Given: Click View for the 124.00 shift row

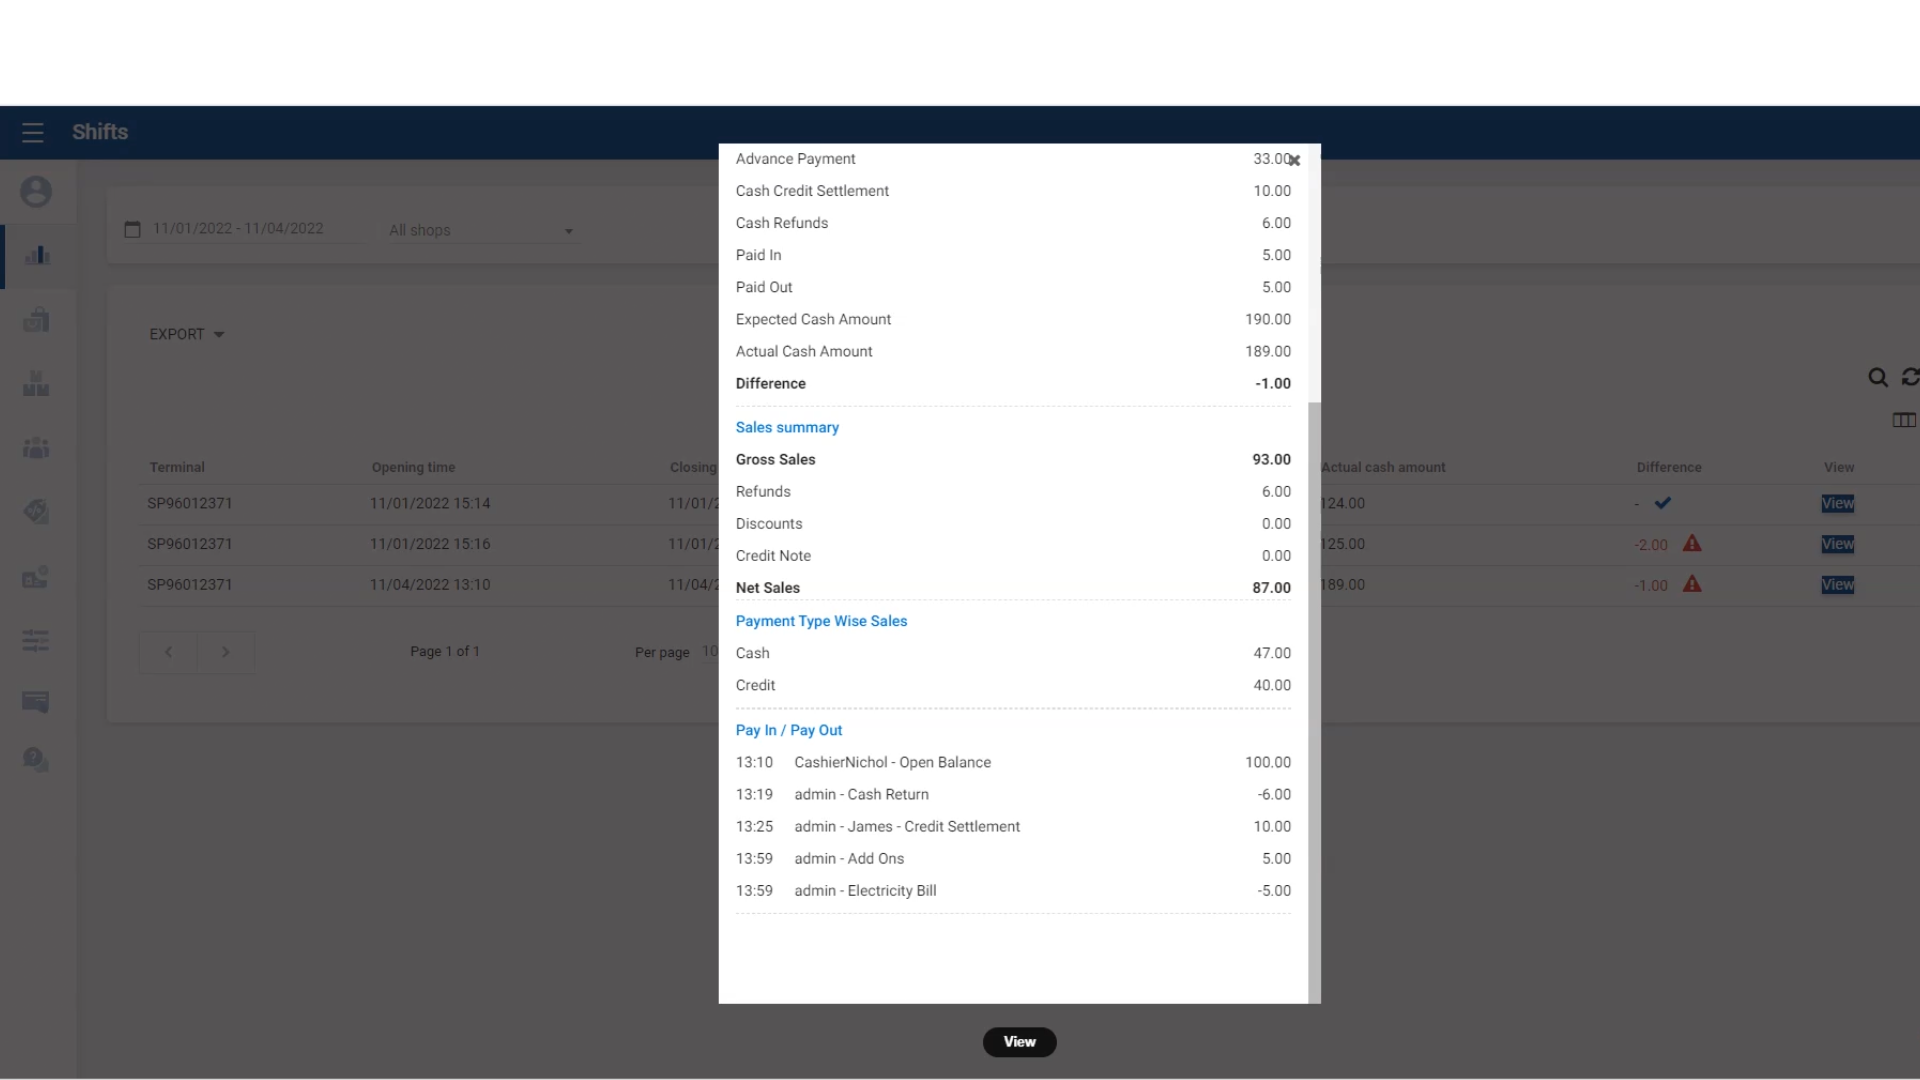Looking at the screenshot, I should [x=1837, y=504].
